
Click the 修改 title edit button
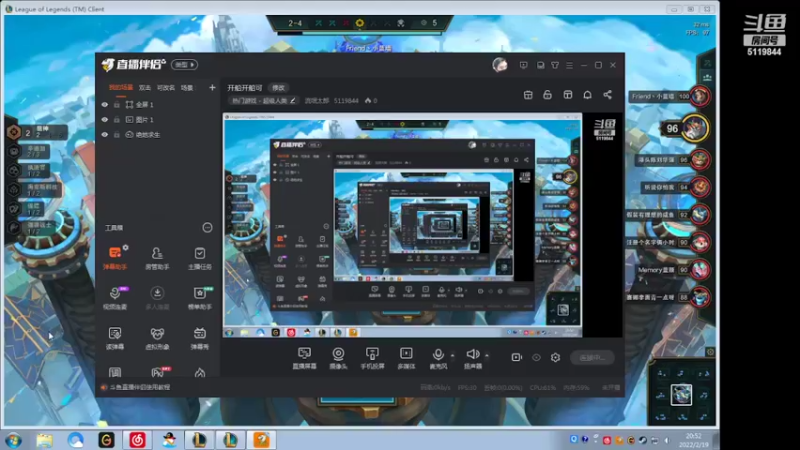click(279, 88)
